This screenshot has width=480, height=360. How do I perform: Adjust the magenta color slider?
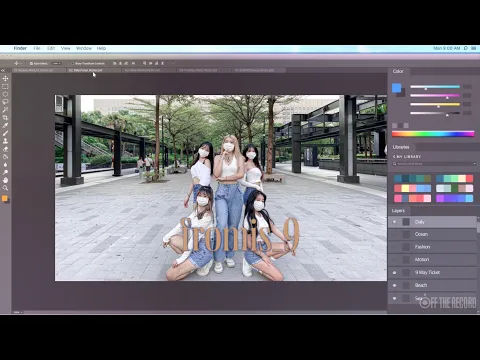435,96
